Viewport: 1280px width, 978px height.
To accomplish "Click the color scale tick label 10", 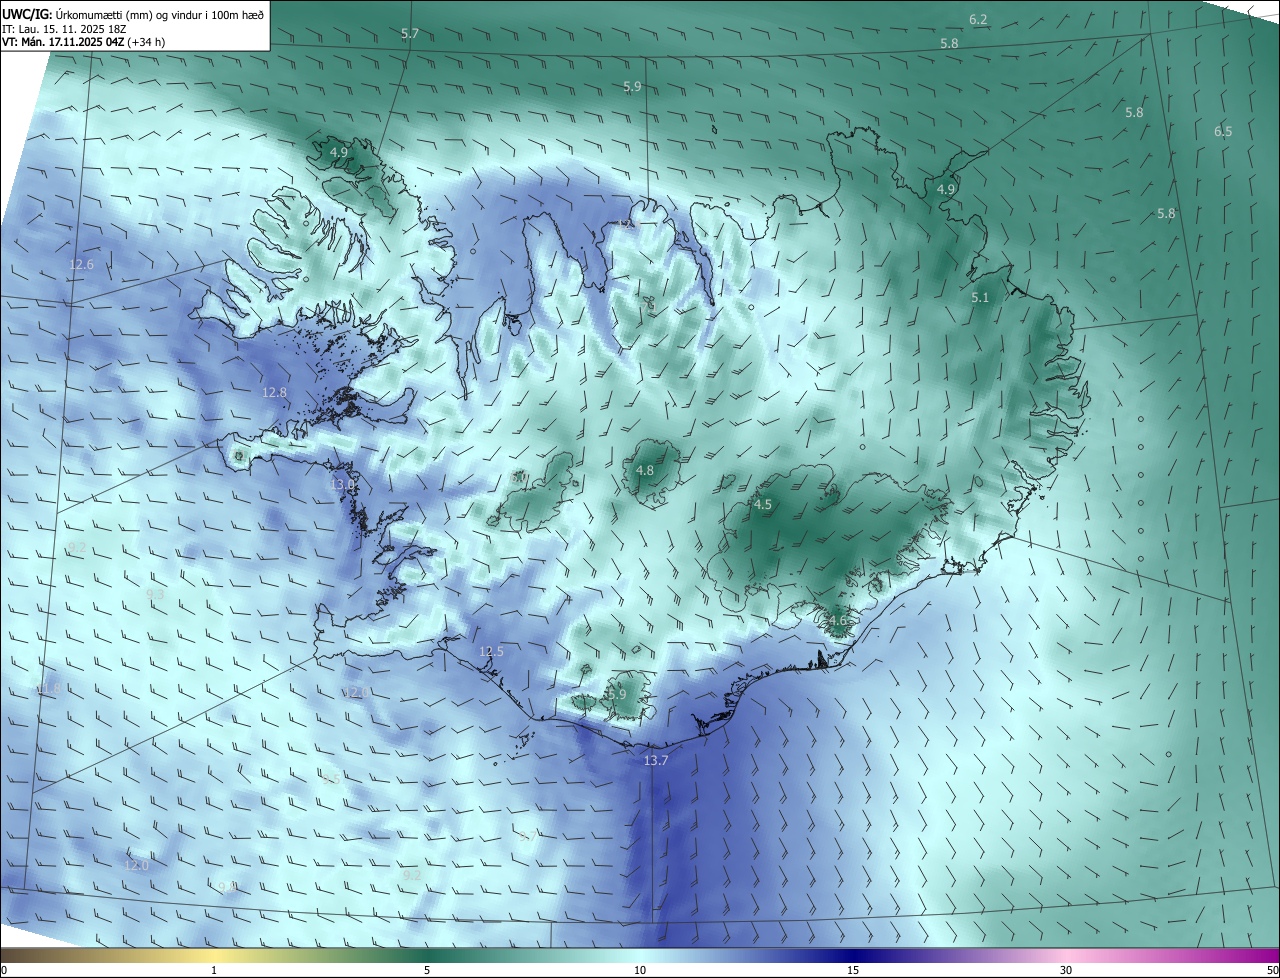I will 640,970.
